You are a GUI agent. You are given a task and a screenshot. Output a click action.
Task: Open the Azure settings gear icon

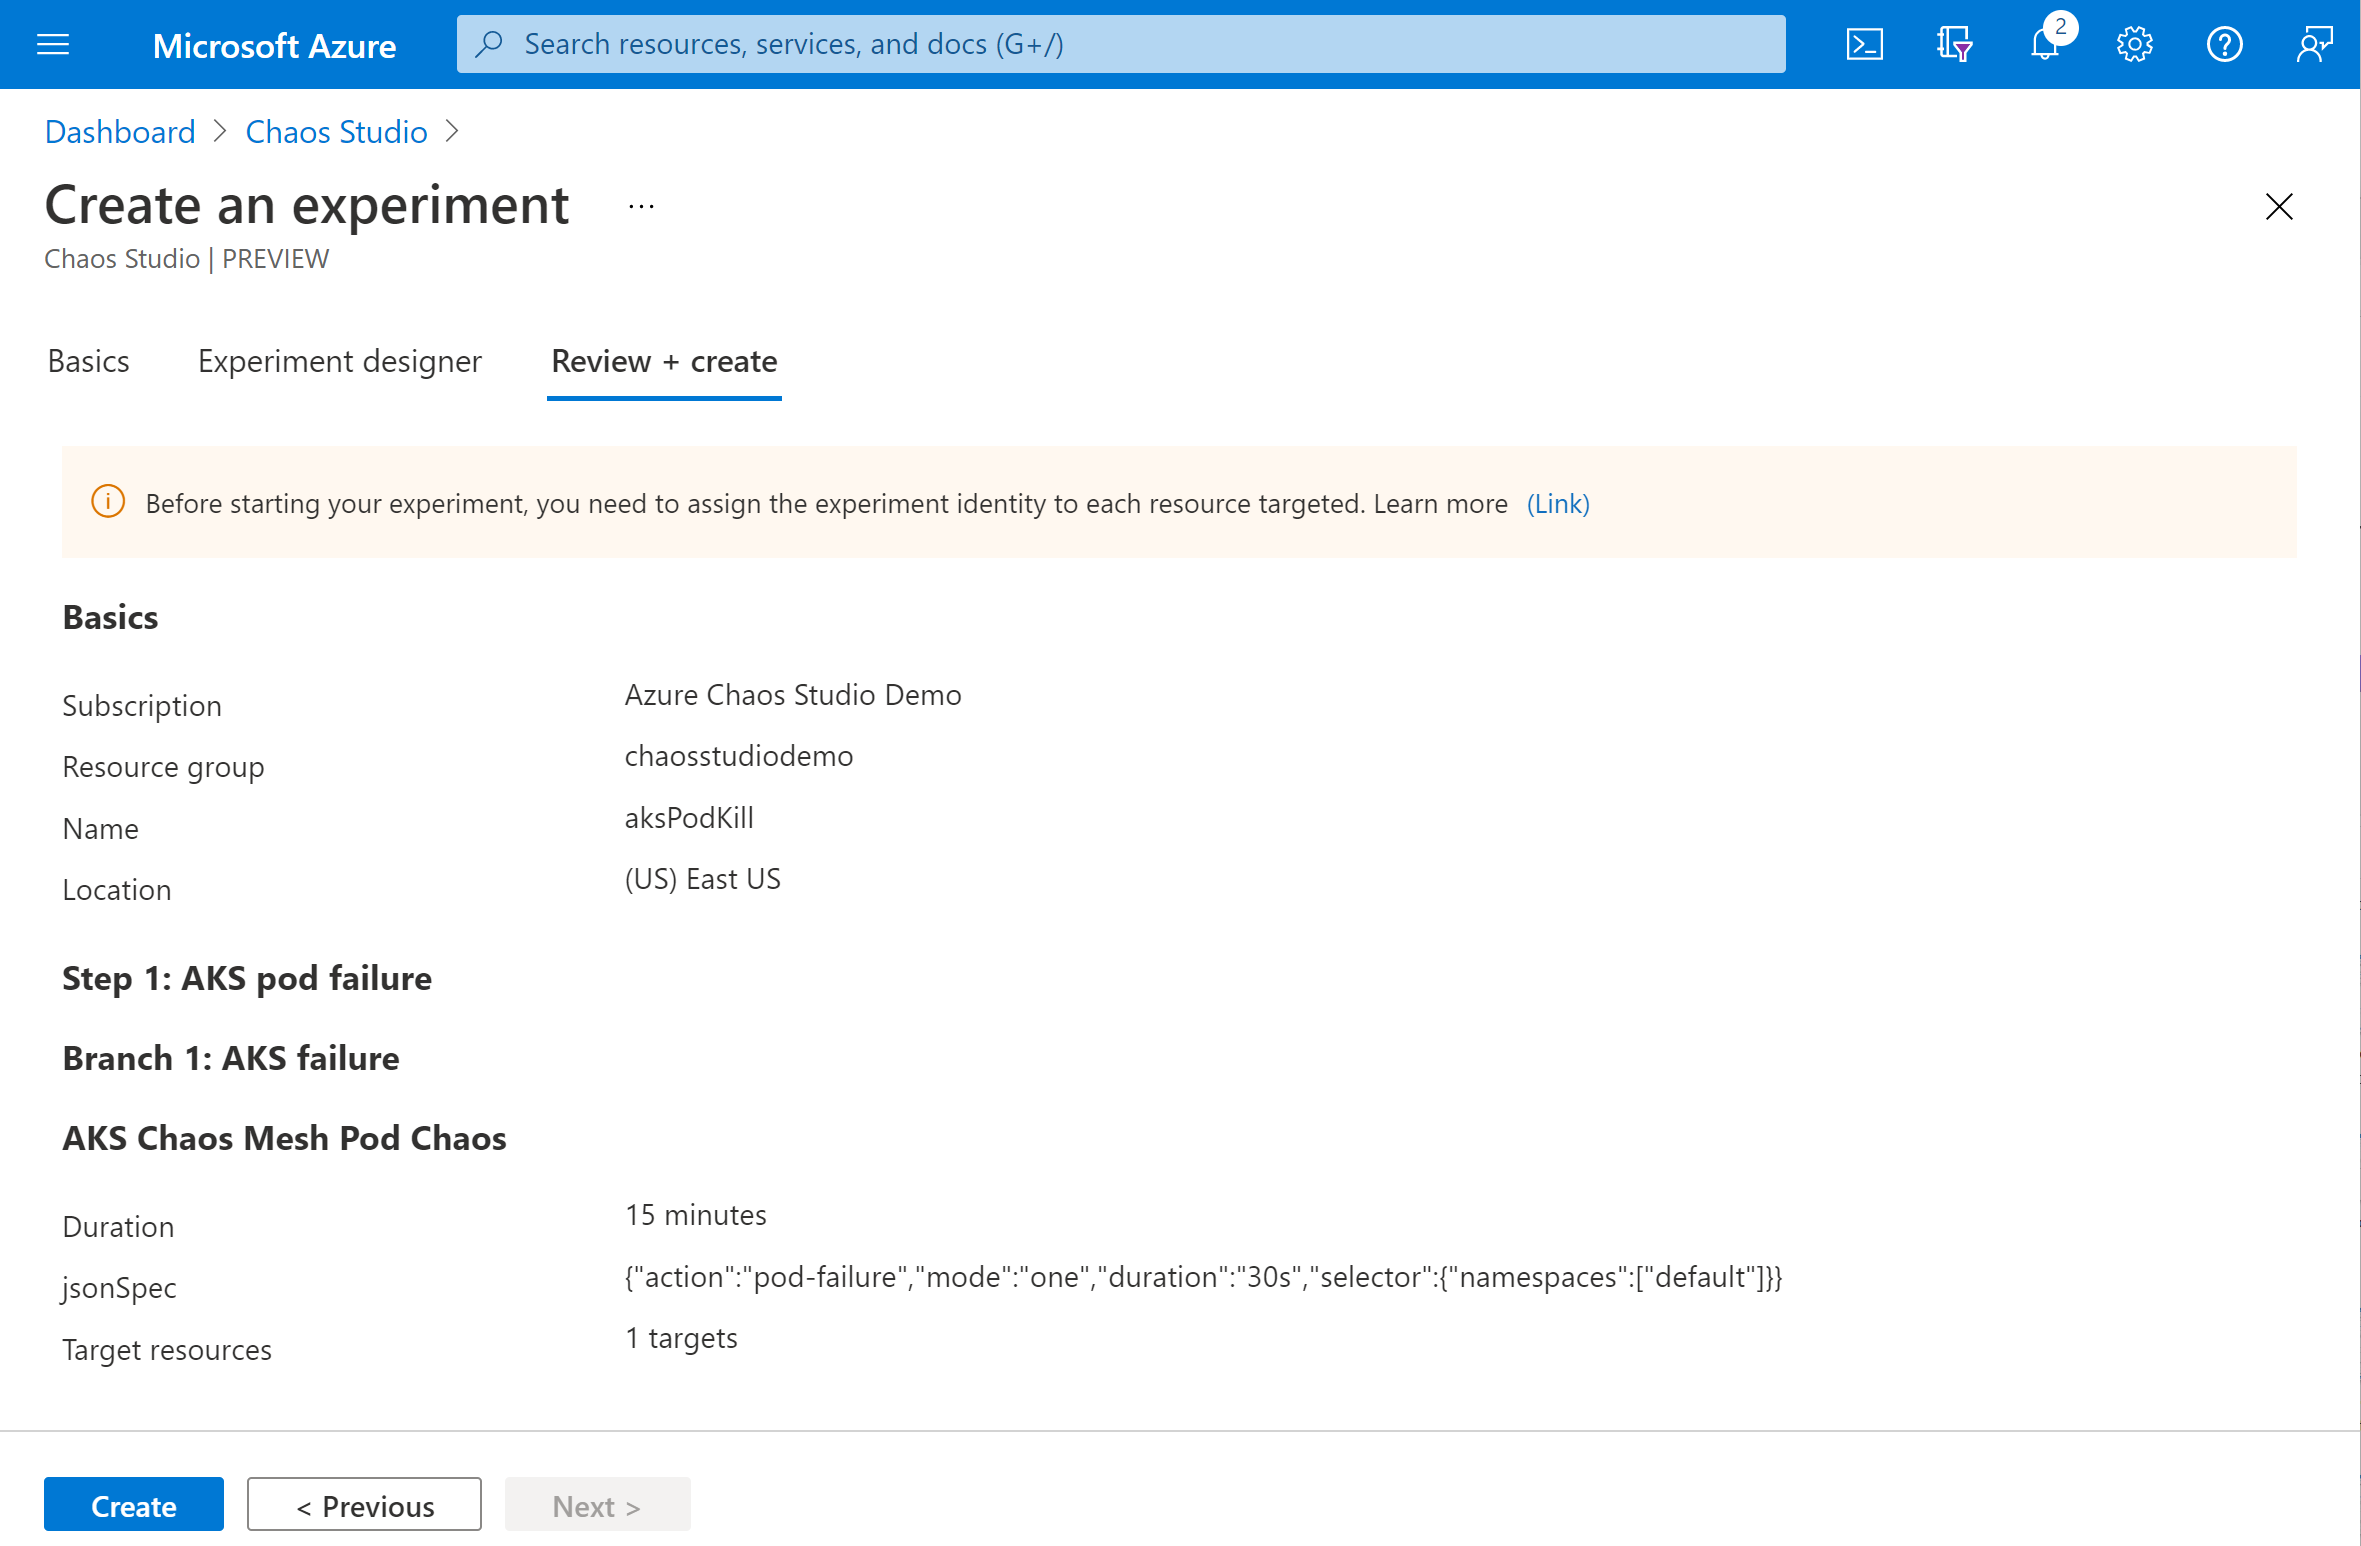click(2135, 43)
